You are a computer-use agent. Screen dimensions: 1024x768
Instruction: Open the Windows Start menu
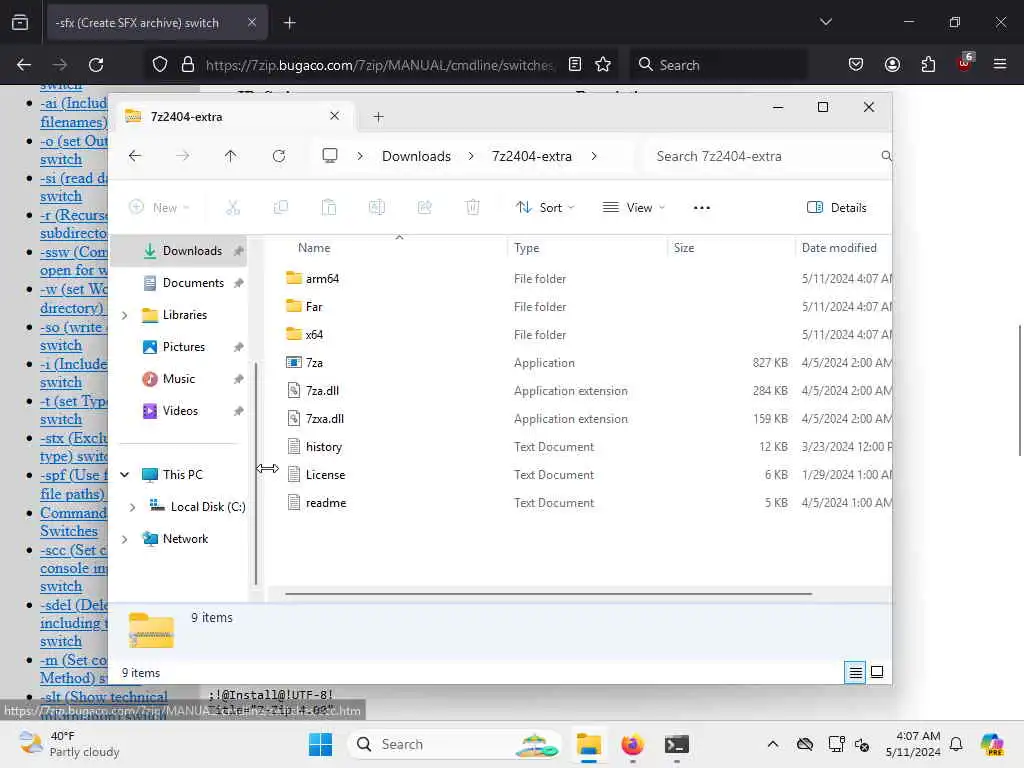(320, 744)
